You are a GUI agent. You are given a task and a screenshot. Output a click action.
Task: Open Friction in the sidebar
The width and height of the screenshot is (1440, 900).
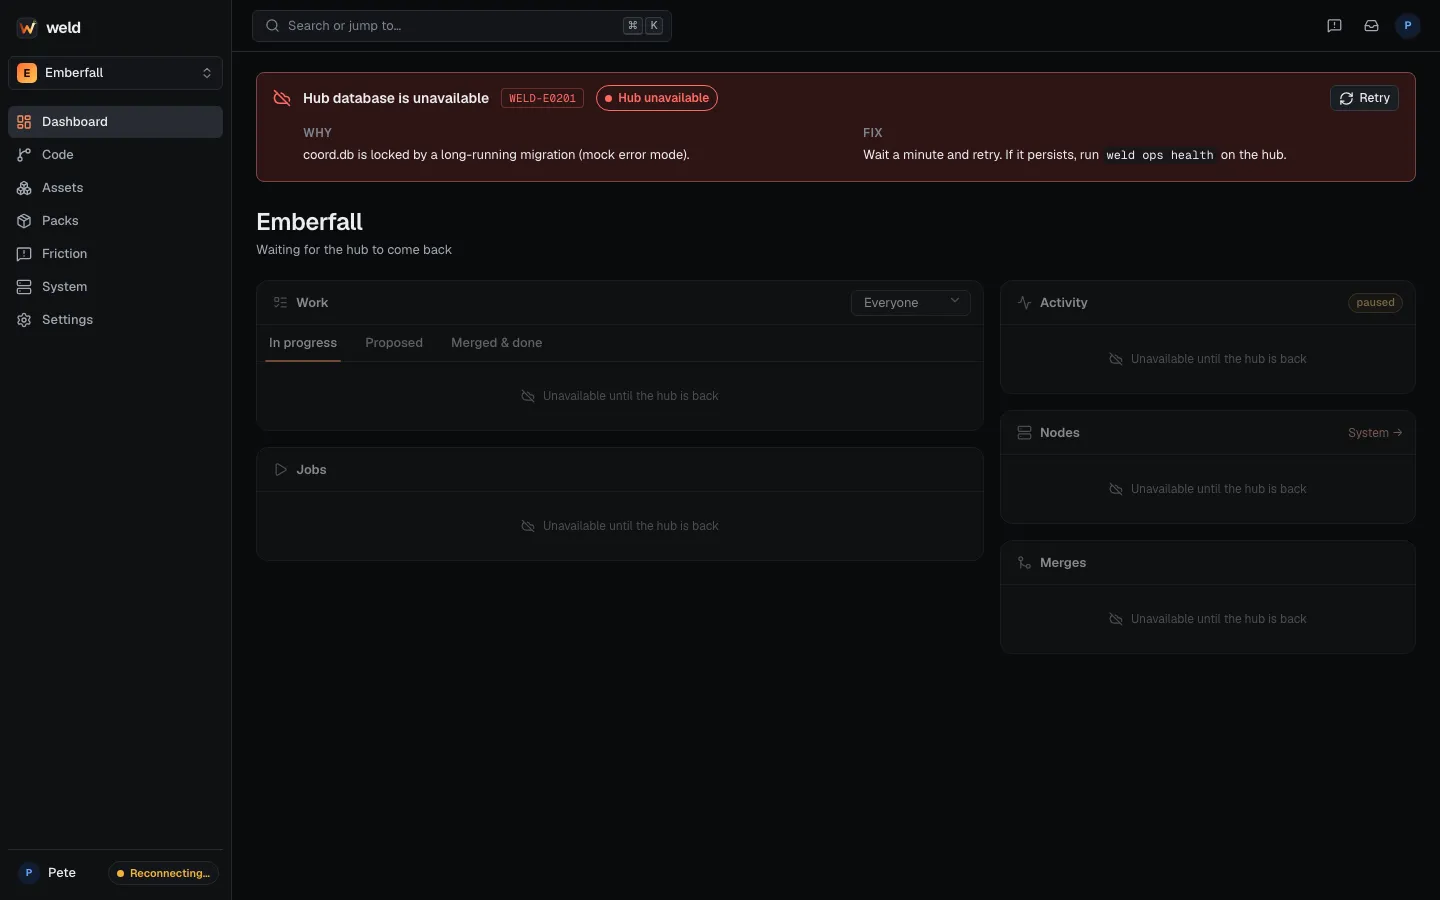115,254
